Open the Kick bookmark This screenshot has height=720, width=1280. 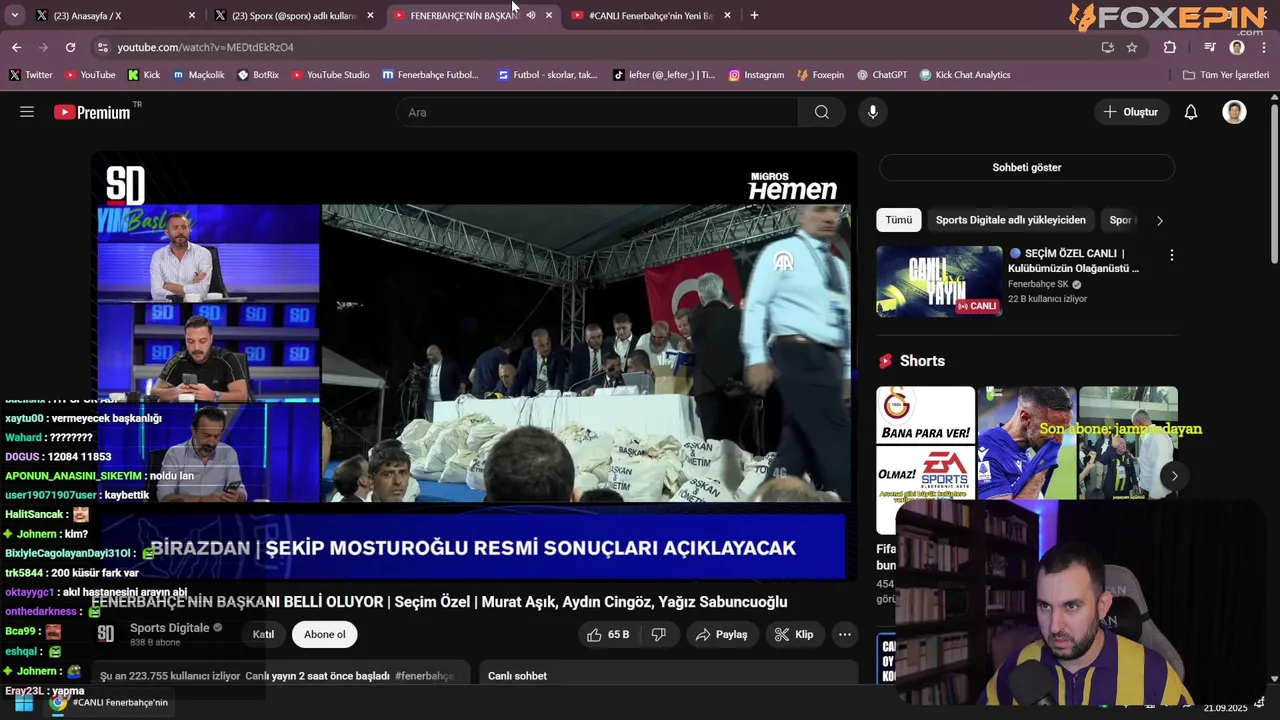click(143, 75)
